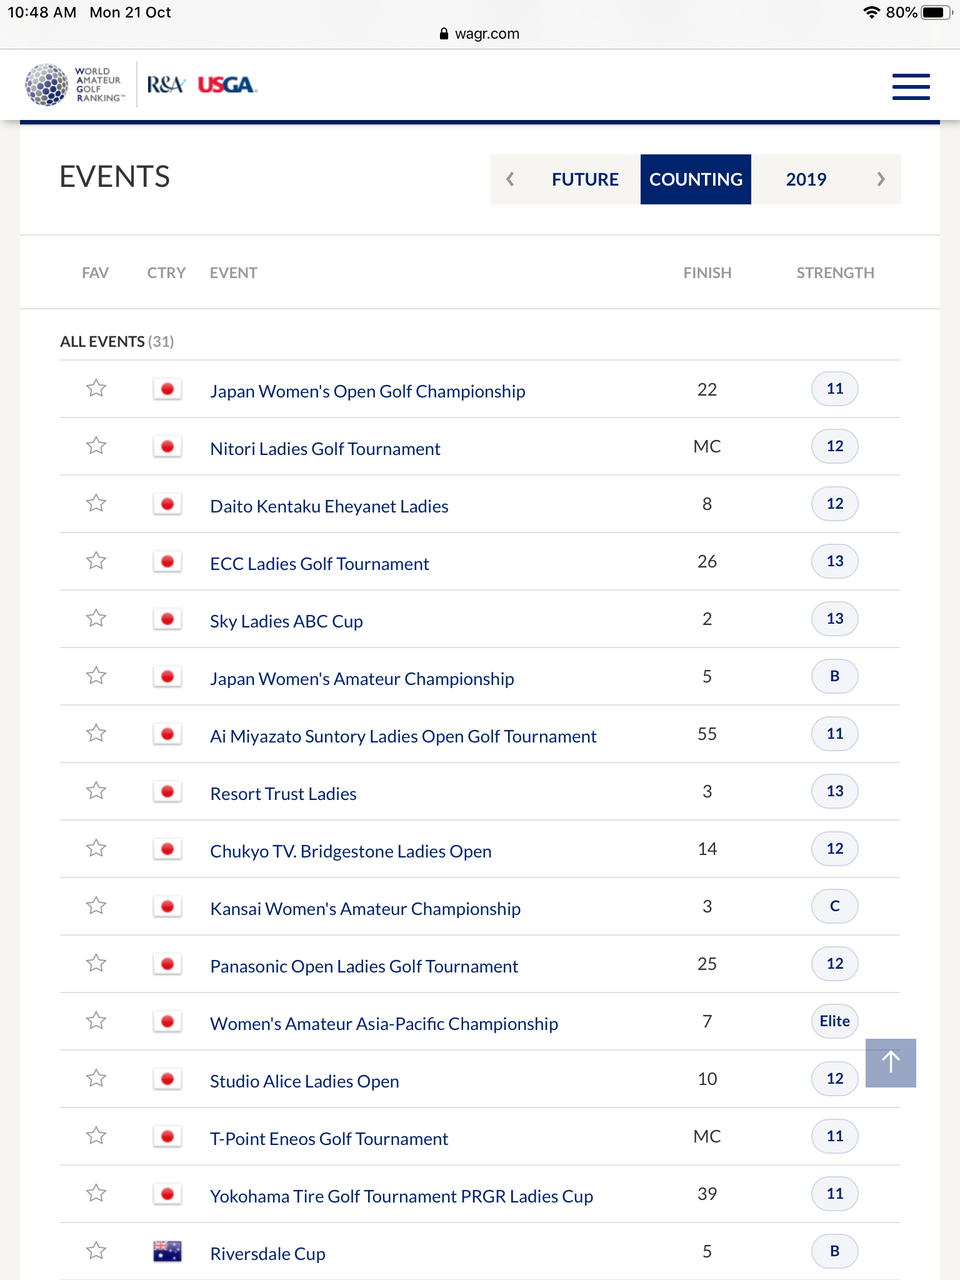Screen dimensions: 960x1280
Task: Click the World Amateur Golf Ranking logo
Action: pos(75,85)
